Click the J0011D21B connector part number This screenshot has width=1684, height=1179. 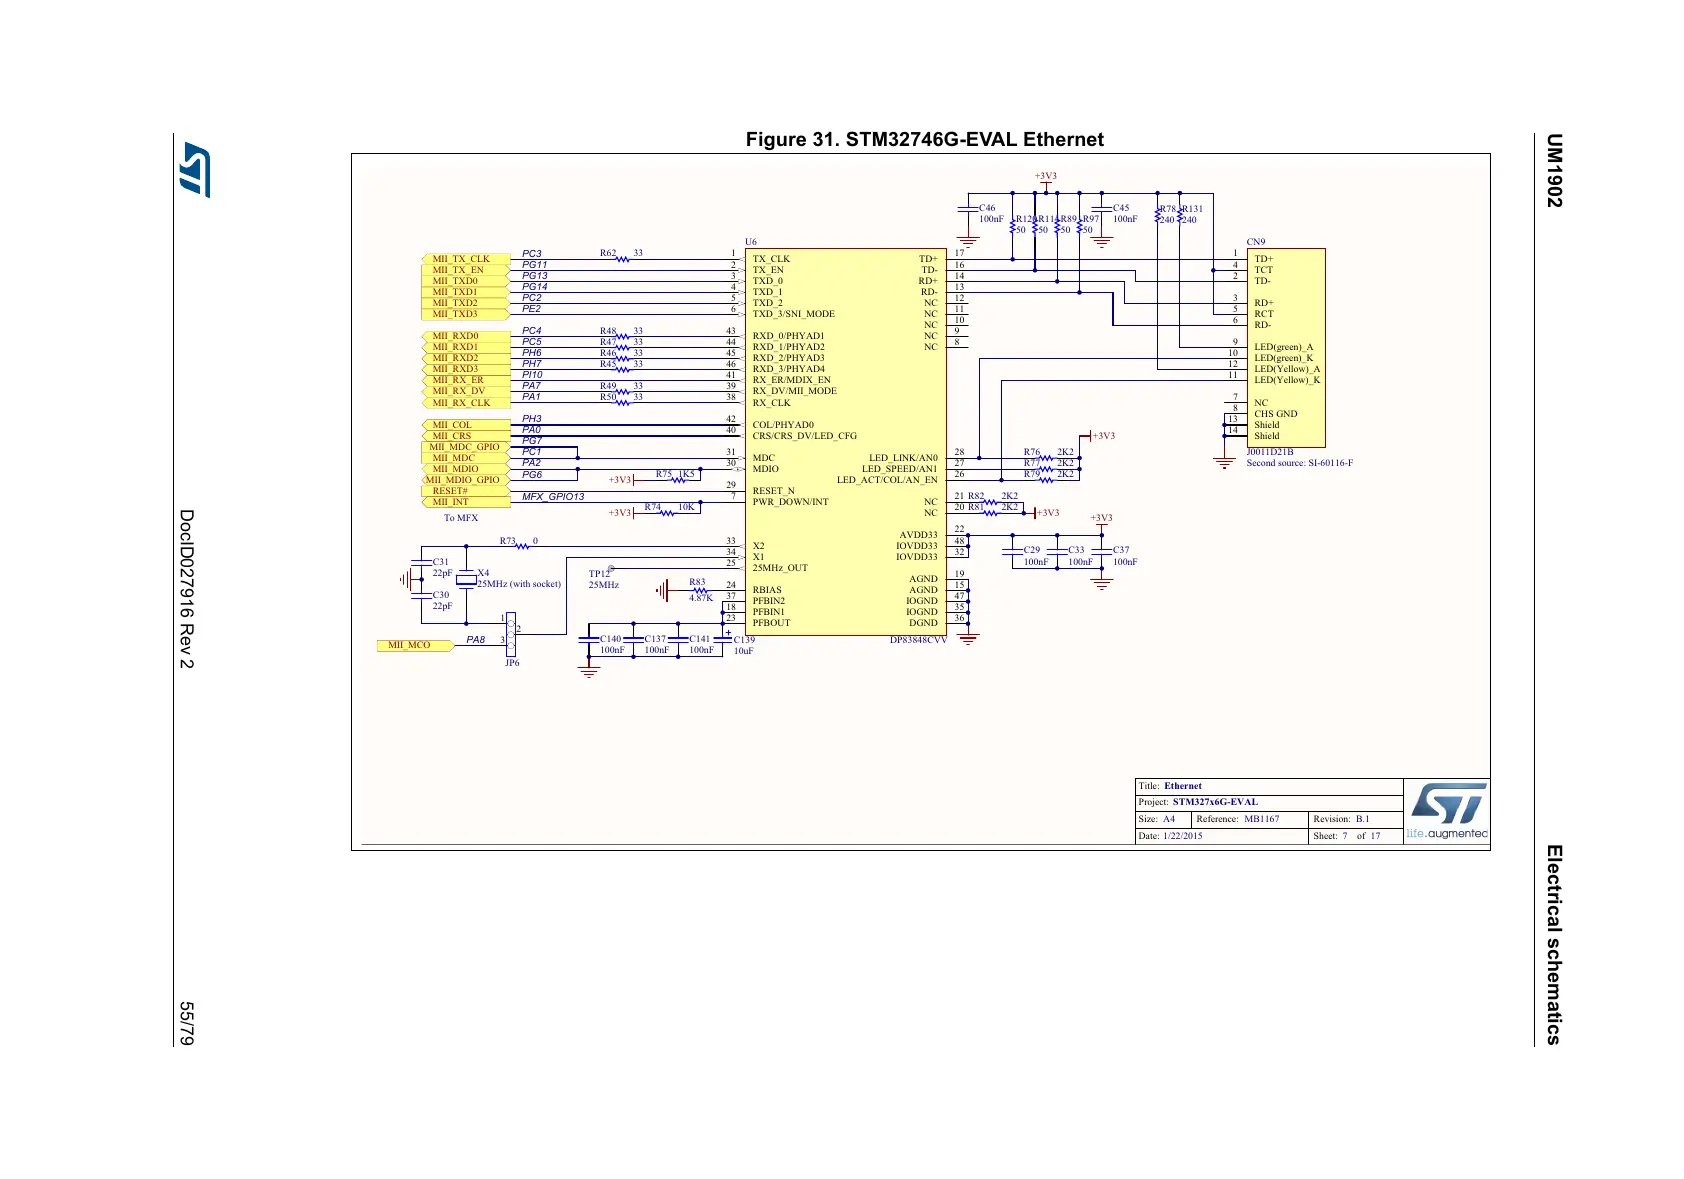tap(1270, 452)
